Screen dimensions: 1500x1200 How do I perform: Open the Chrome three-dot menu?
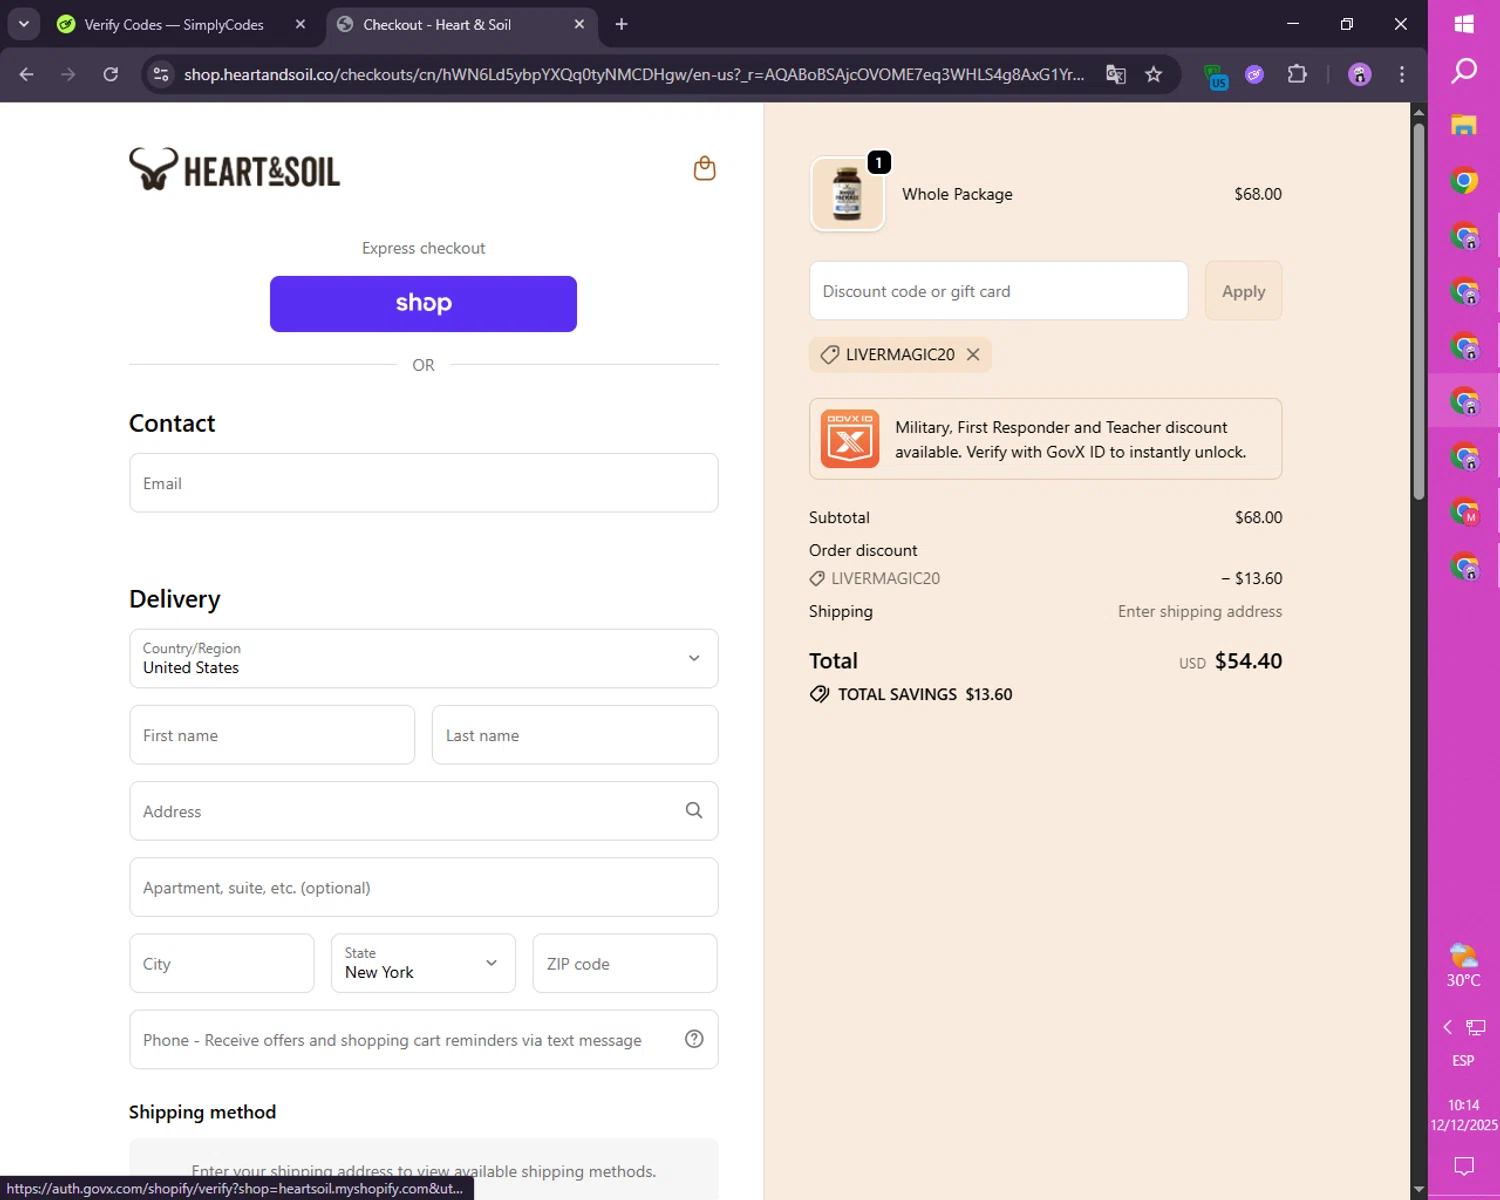1402,74
